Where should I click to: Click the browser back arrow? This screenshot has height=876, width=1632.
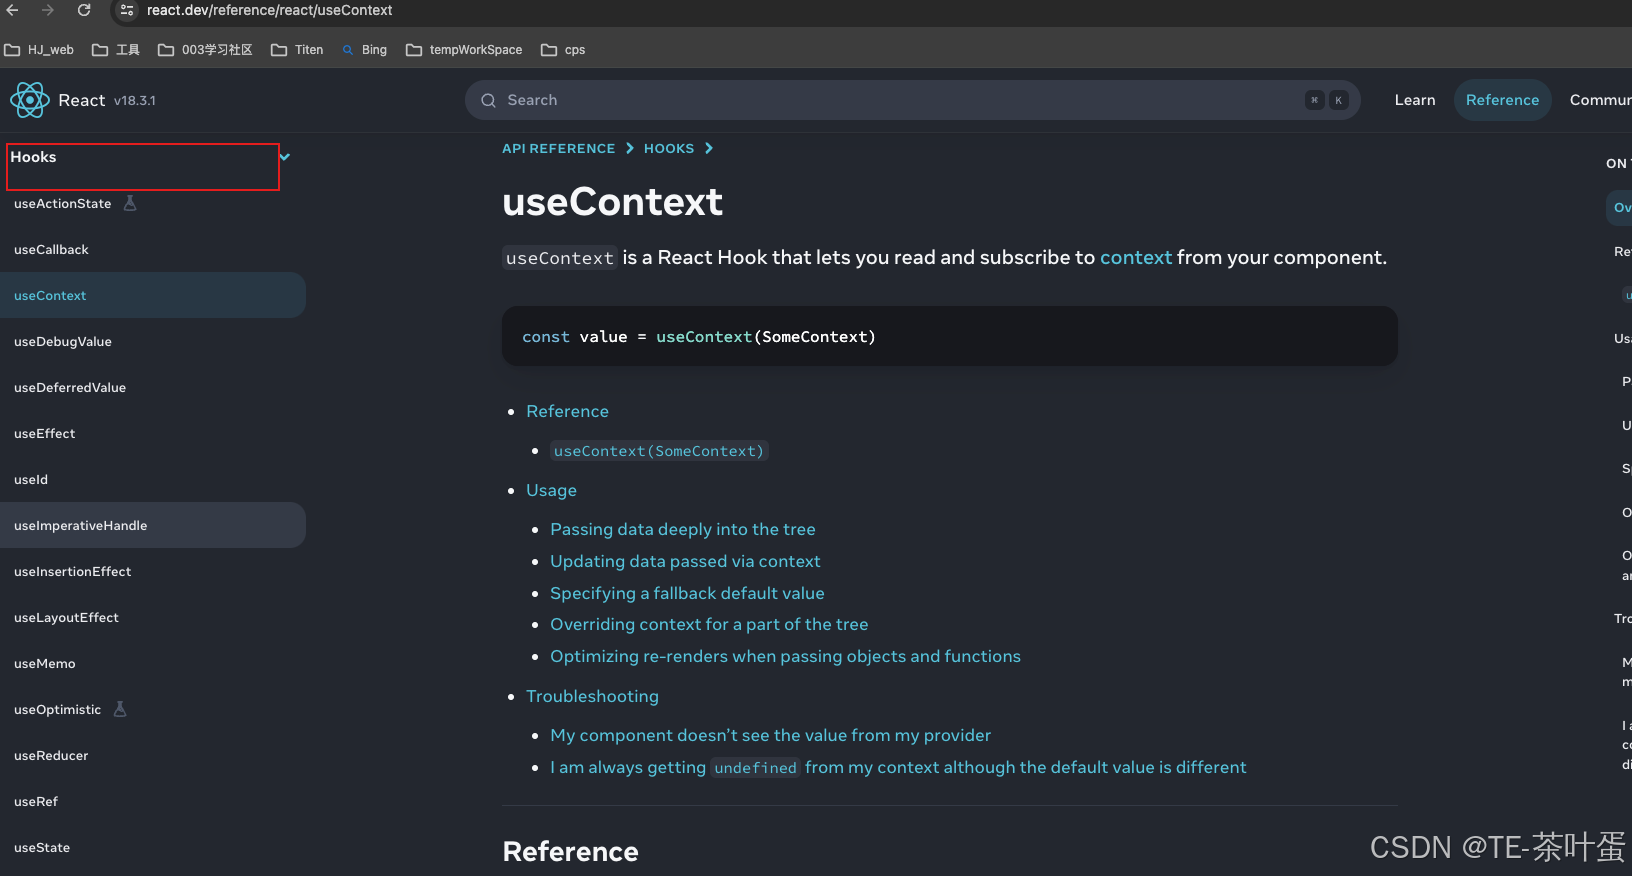[x=13, y=10]
